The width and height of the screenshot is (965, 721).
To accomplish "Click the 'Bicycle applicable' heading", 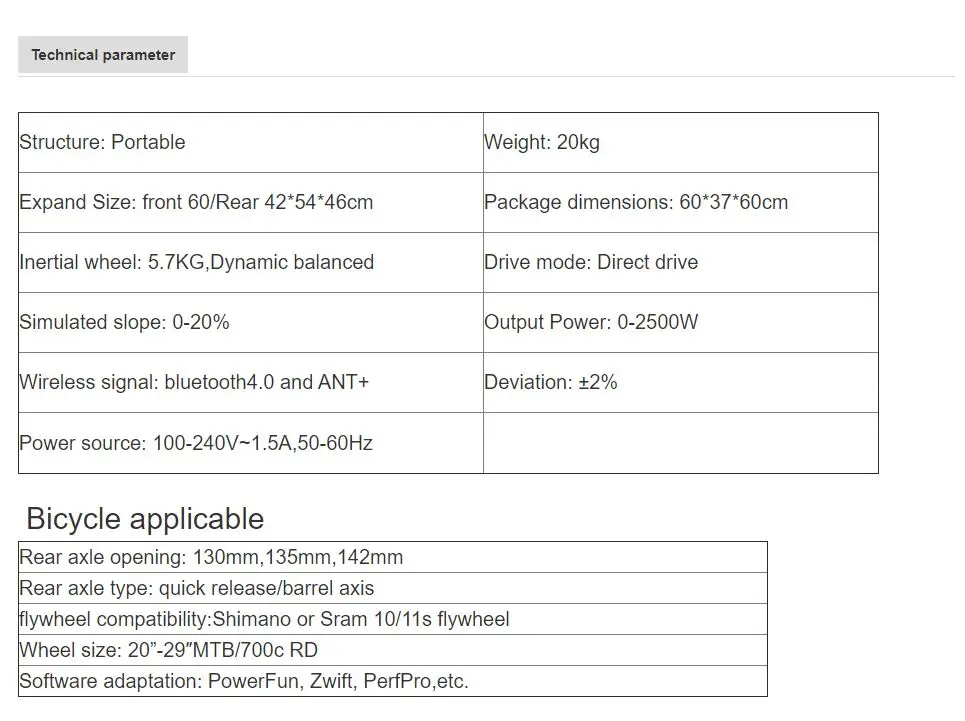I will pos(145,519).
